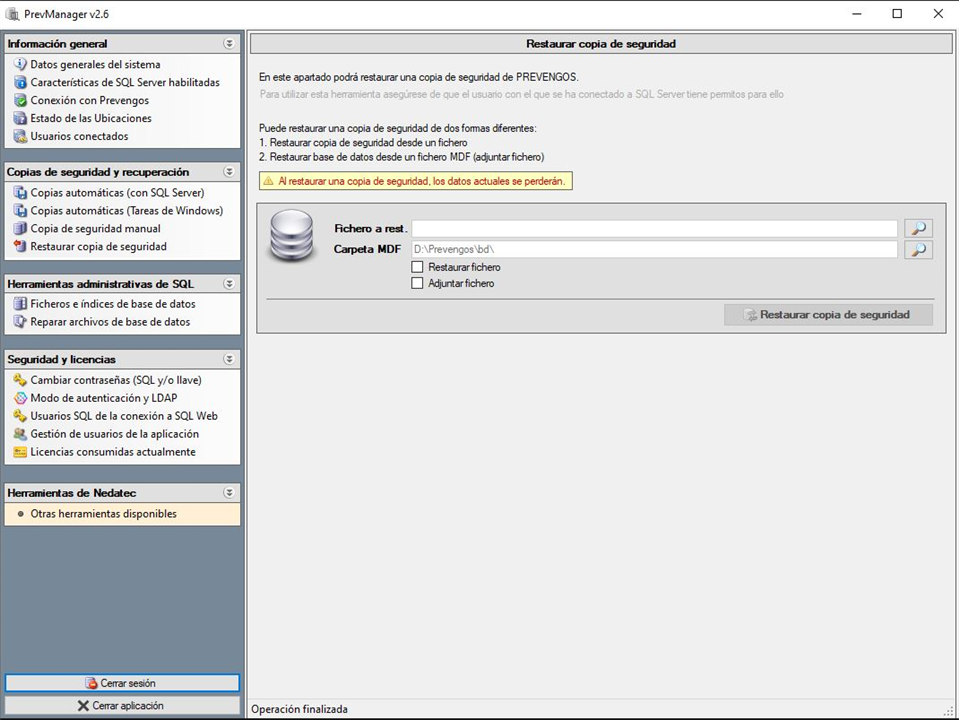
Task: Click the Cambiar contraseñas keys icon
Action: click(20, 380)
